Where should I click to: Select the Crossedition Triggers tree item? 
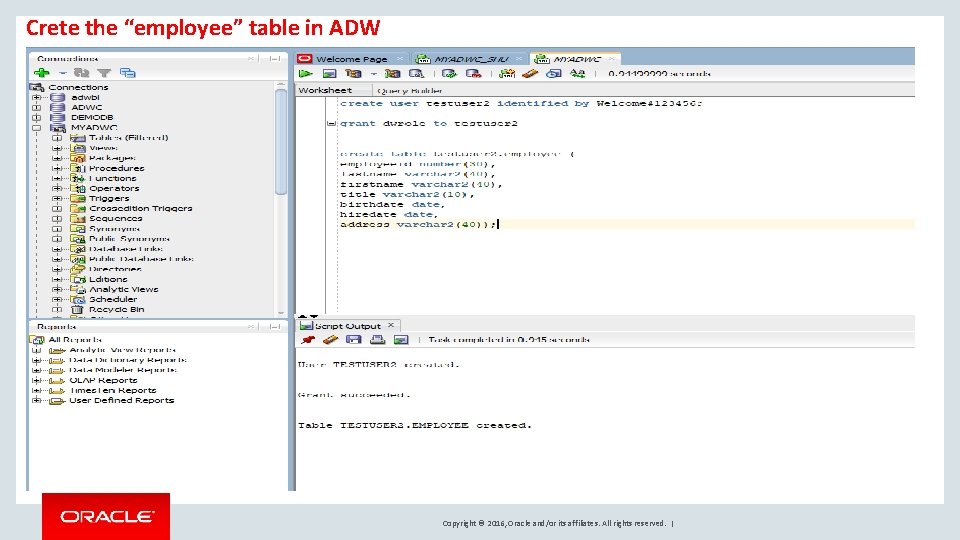(141, 208)
